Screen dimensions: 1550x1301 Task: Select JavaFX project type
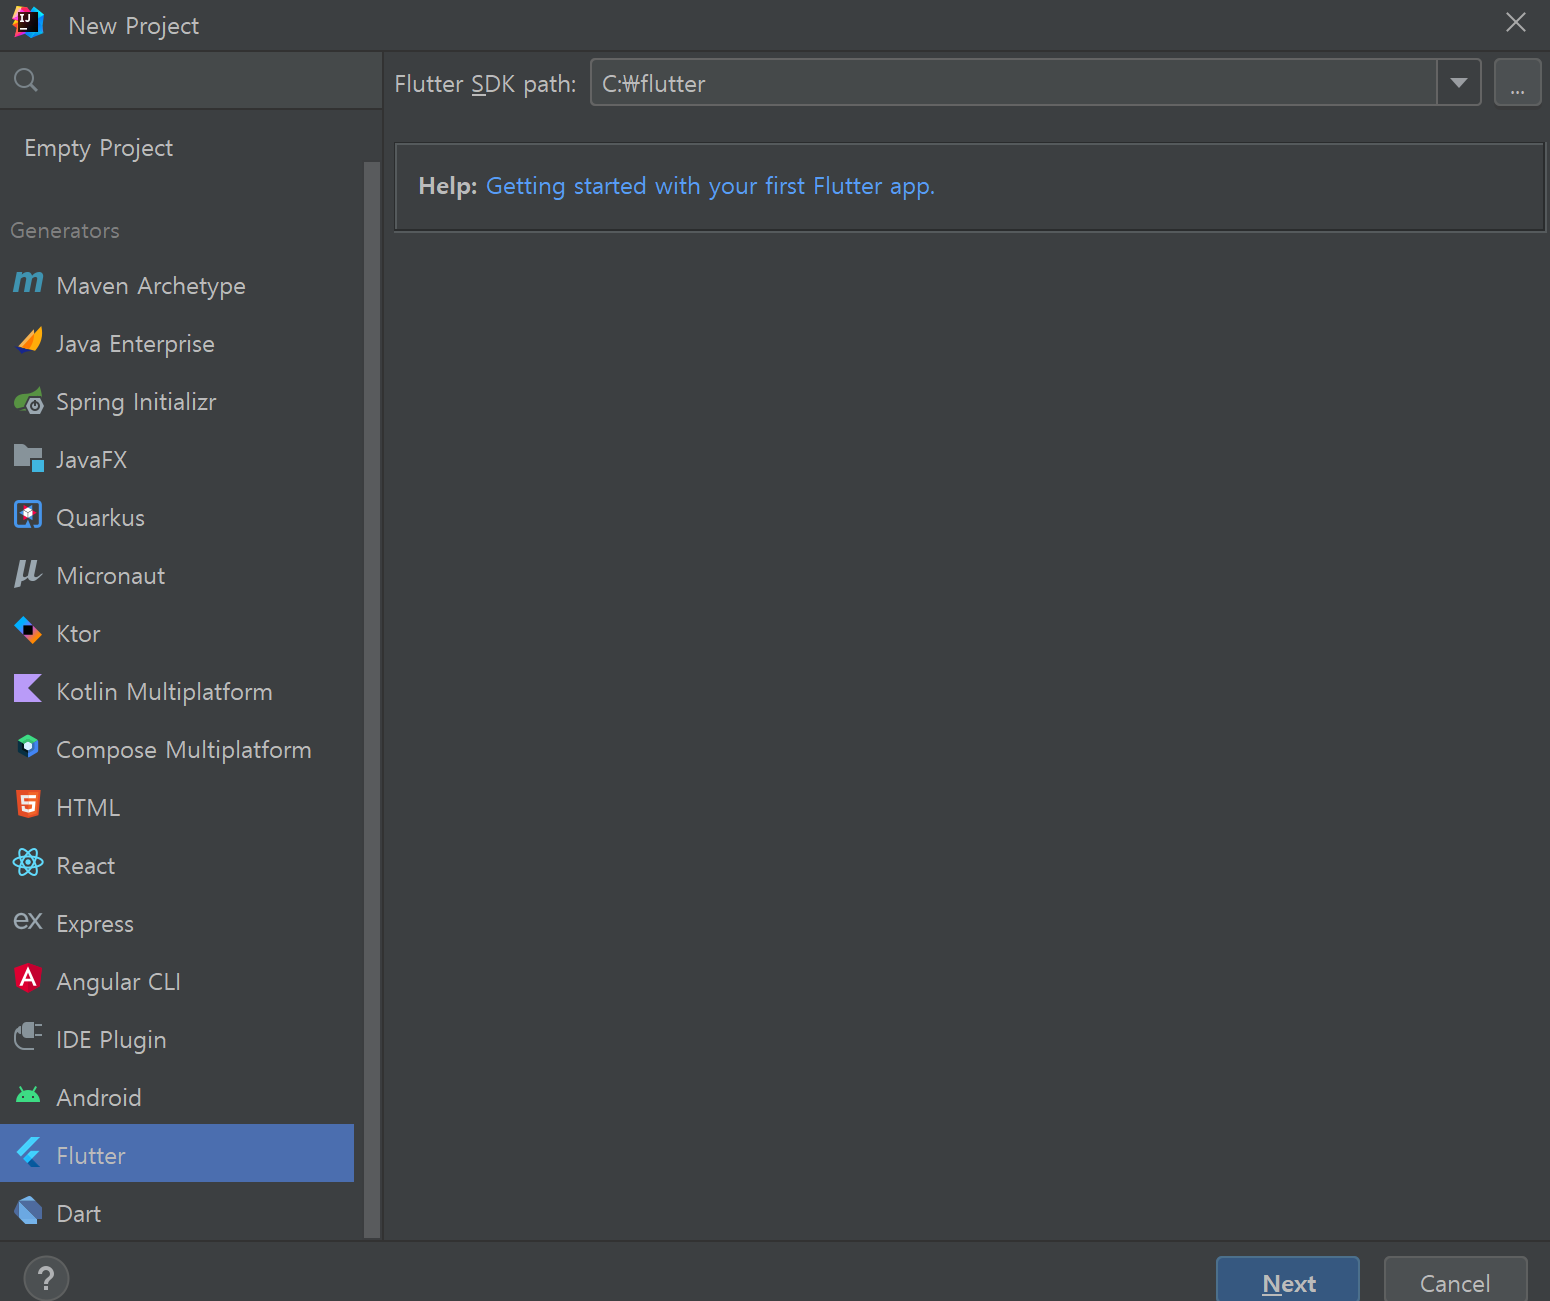click(x=177, y=460)
